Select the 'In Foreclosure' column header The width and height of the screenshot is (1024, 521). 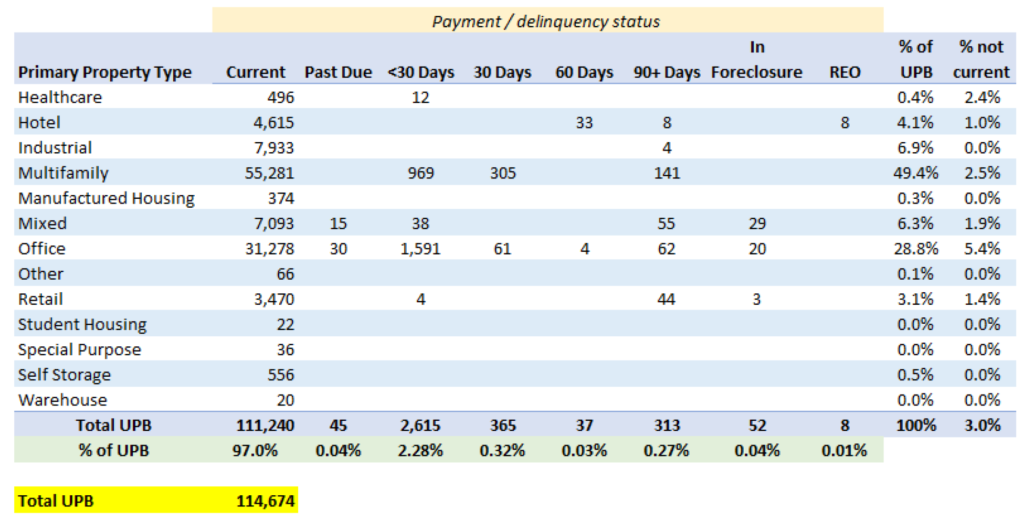click(757, 60)
